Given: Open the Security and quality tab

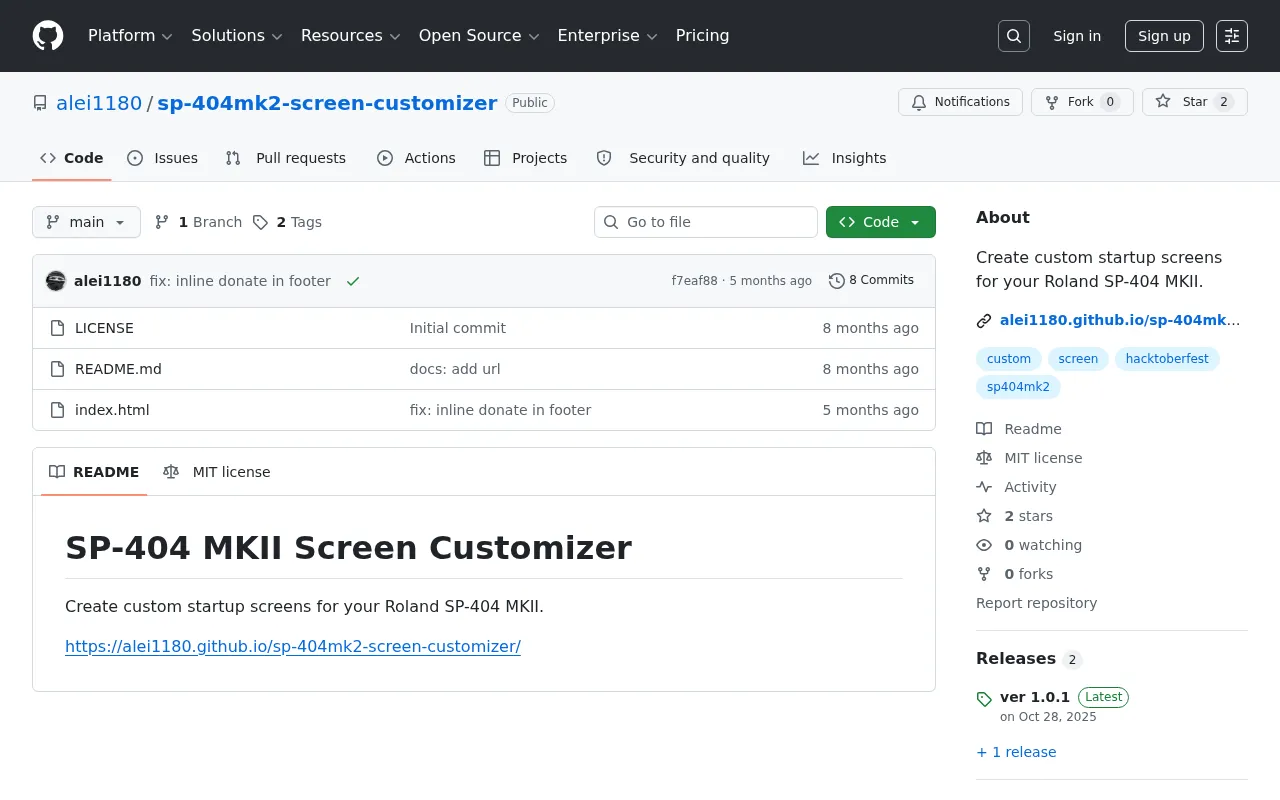Looking at the screenshot, I should tap(683, 158).
